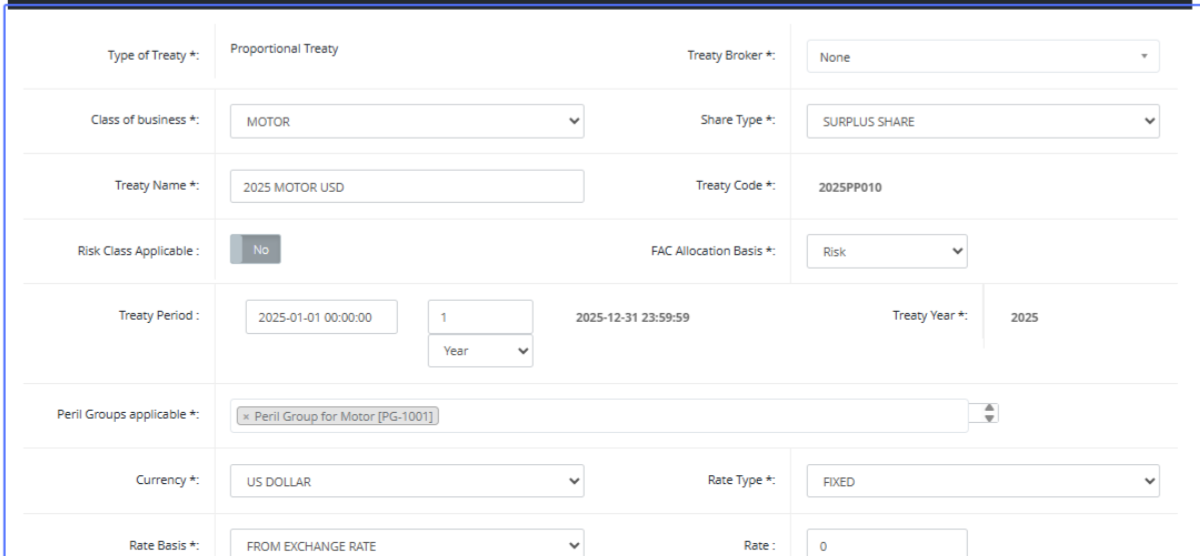Toggle the Risk Class Applicable switch
Viewport: 1200px width, 556px height.
coord(255,250)
